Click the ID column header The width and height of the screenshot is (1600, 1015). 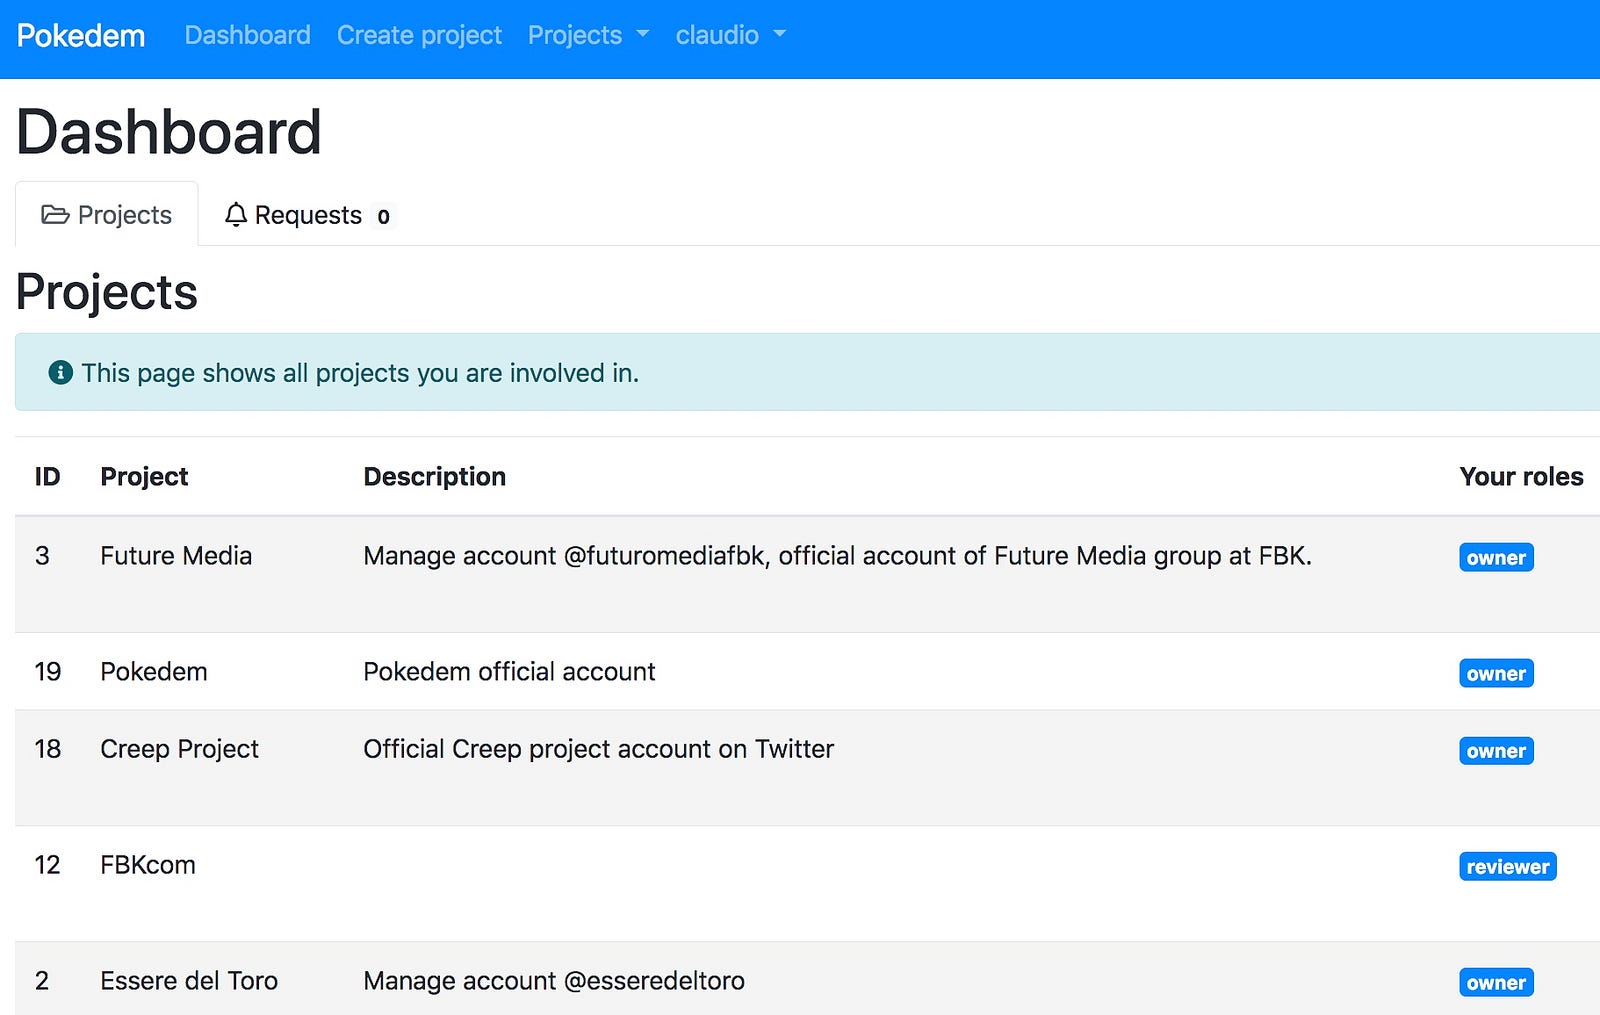[47, 477]
